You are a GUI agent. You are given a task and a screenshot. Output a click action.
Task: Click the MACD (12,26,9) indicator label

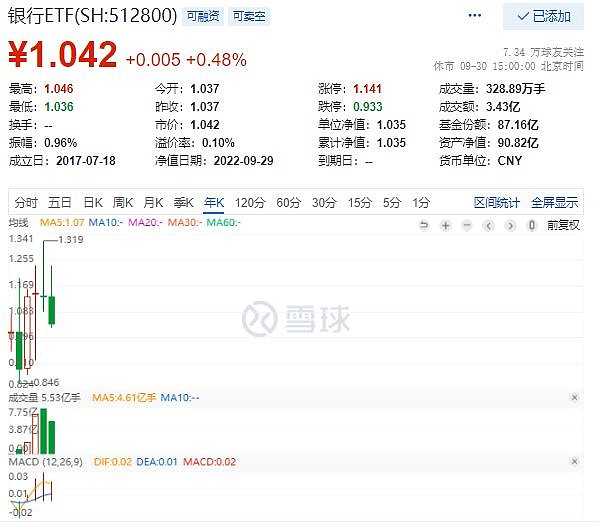pyautogui.click(x=45, y=462)
